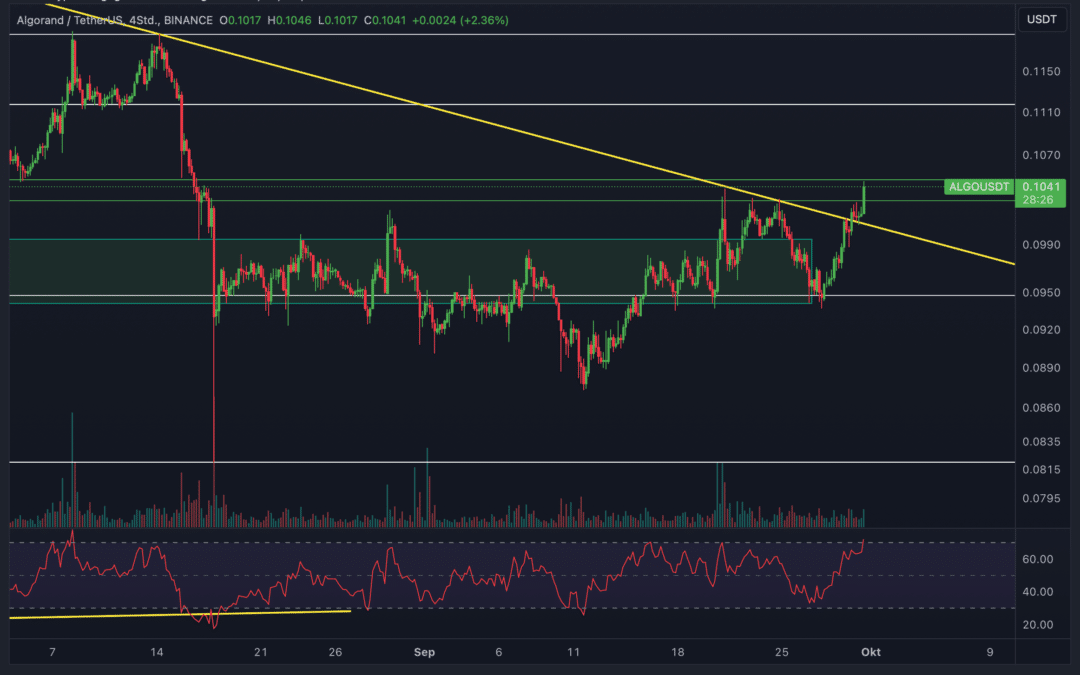Select the white horizontal line at 0.0950
Image resolution: width=1080 pixels, height=675 pixels.
512,295
